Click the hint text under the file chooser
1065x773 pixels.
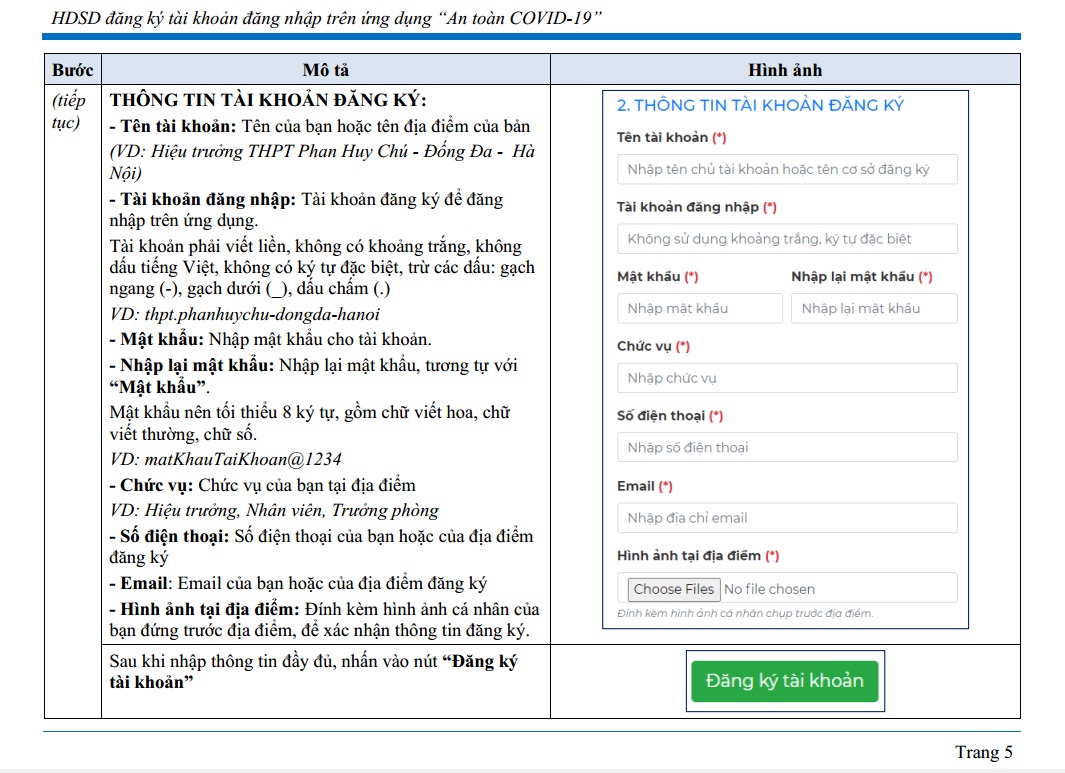[744, 613]
